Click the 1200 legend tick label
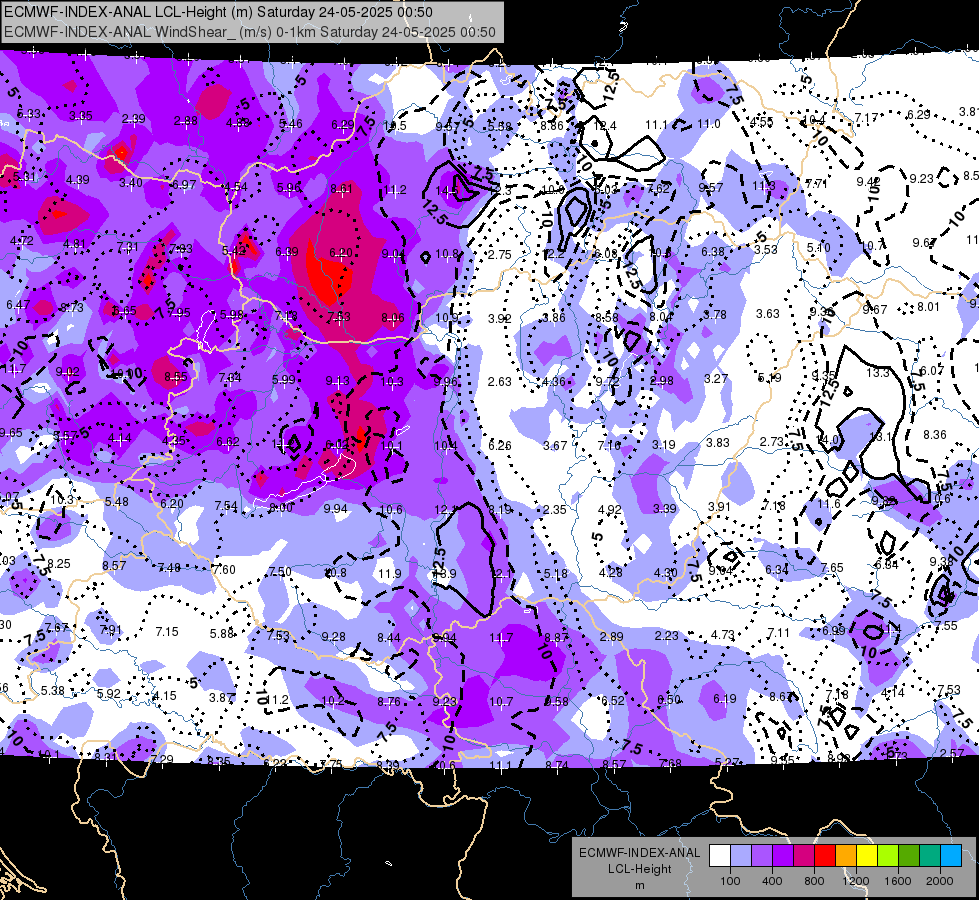Image resolution: width=979 pixels, height=900 pixels. [x=856, y=881]
